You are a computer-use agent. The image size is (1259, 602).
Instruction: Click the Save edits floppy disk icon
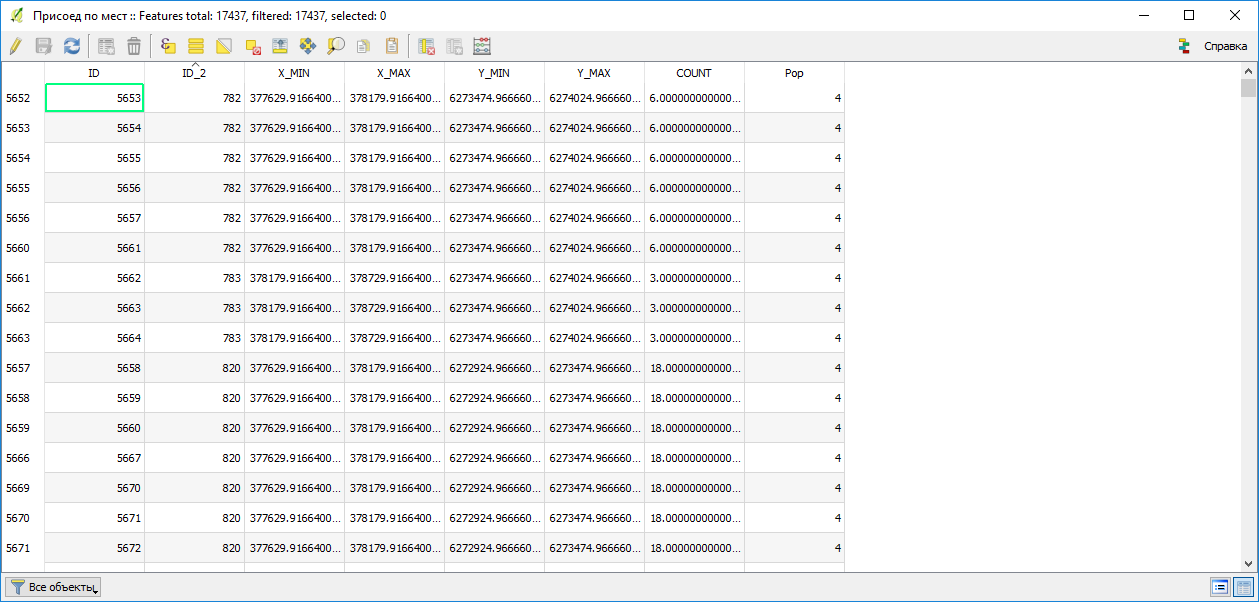(x=43, y=46)
